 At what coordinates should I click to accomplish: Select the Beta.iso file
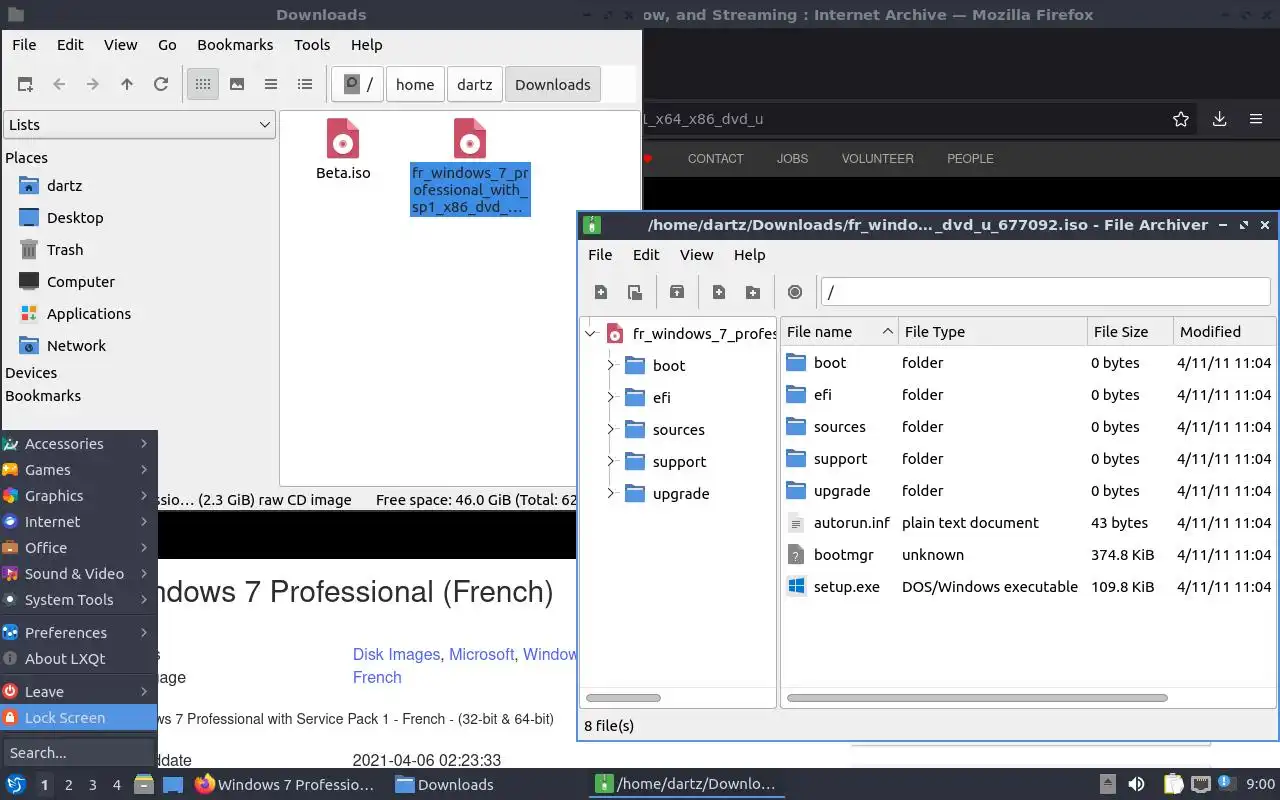point(343,150)
